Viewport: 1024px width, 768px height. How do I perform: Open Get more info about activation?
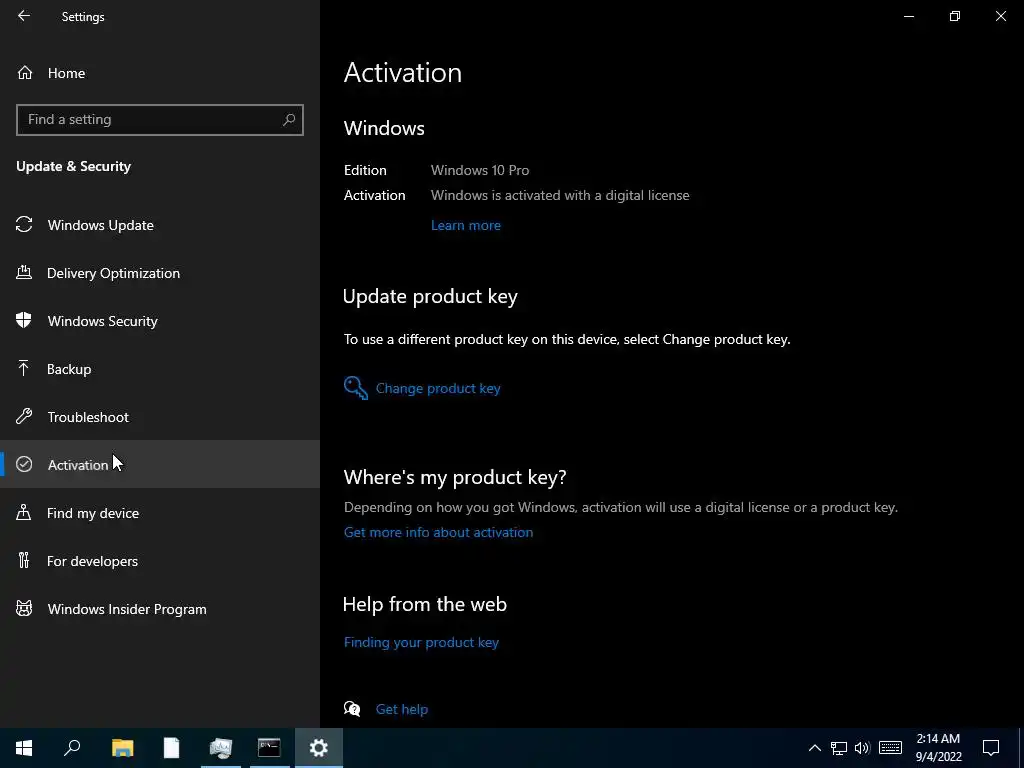pos(438,532)
